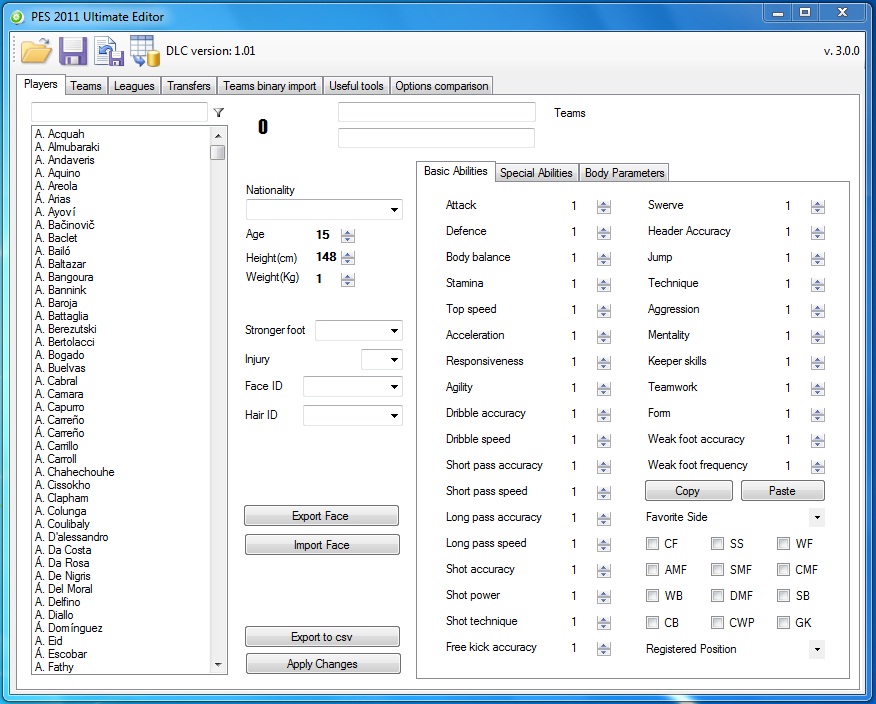
Task: Adjust the Form value spinner
Action: (x=817, y=414)
